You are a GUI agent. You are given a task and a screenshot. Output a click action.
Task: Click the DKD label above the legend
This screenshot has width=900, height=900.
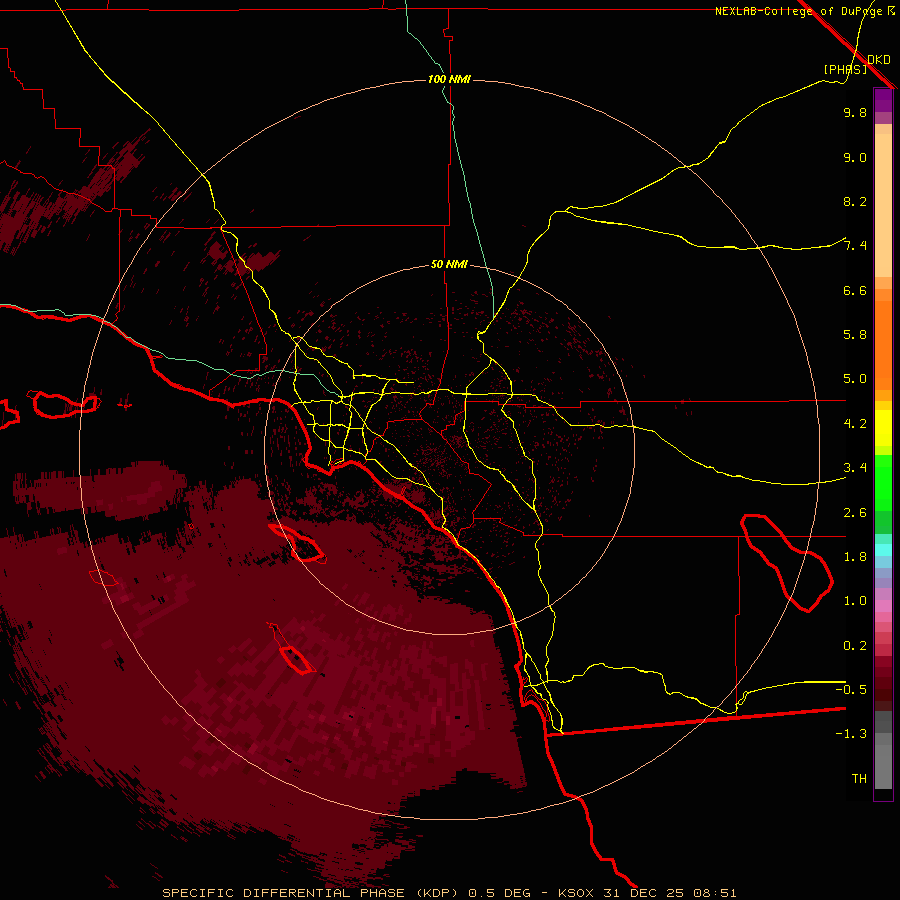pos(879,59)
